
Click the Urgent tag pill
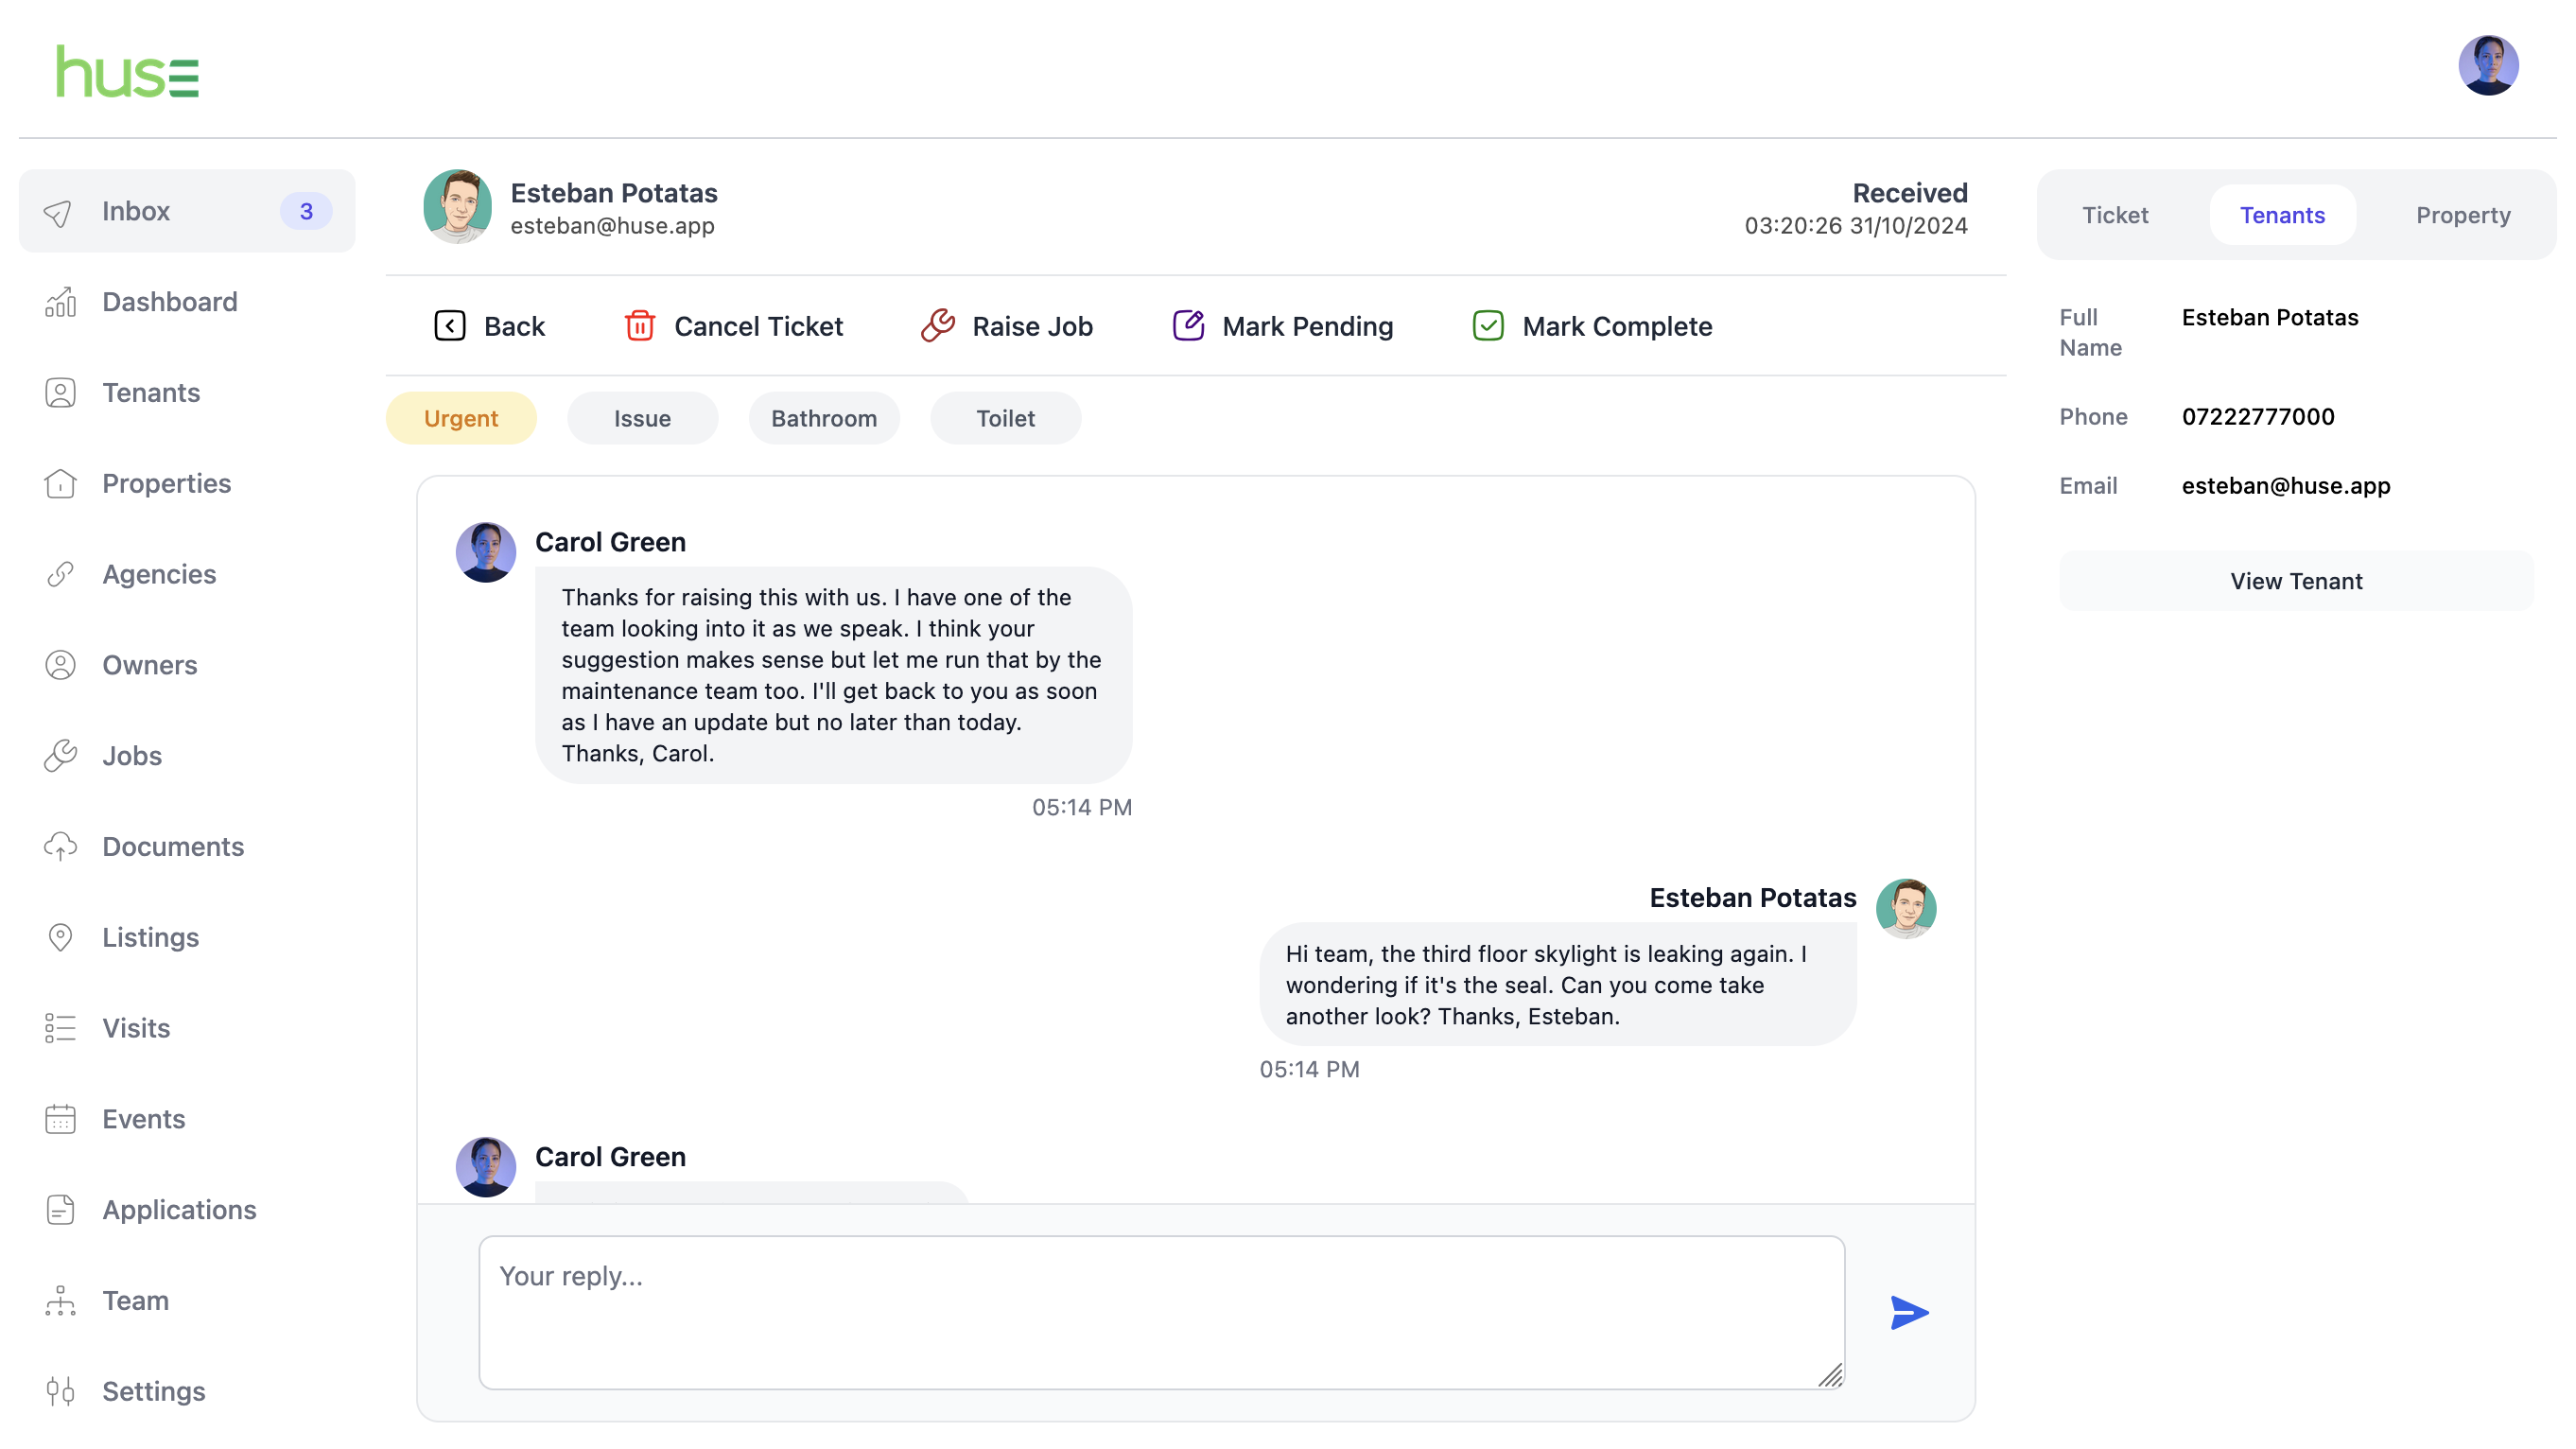pos(461,418)
